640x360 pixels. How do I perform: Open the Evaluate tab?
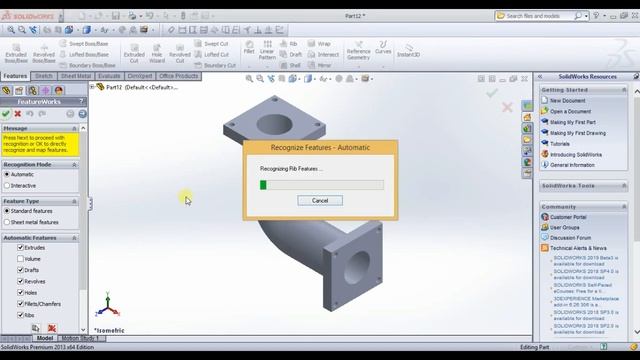(109, 76)
